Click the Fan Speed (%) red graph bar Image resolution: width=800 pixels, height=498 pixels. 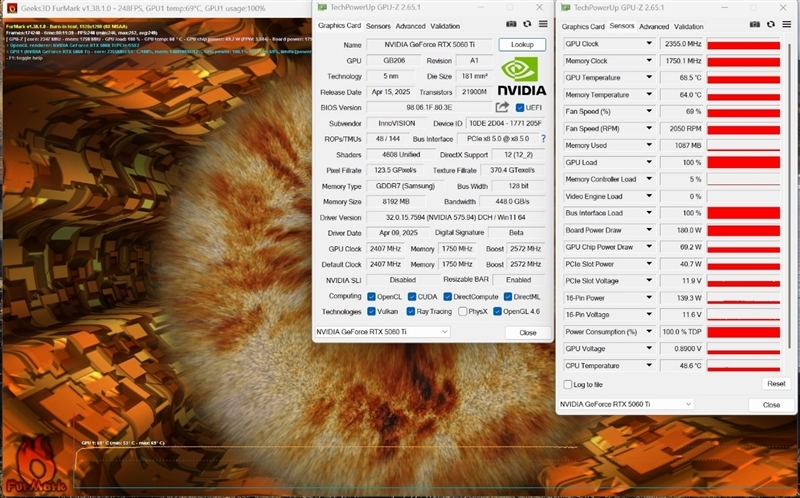pyautogui.click(x=743, y=112)
